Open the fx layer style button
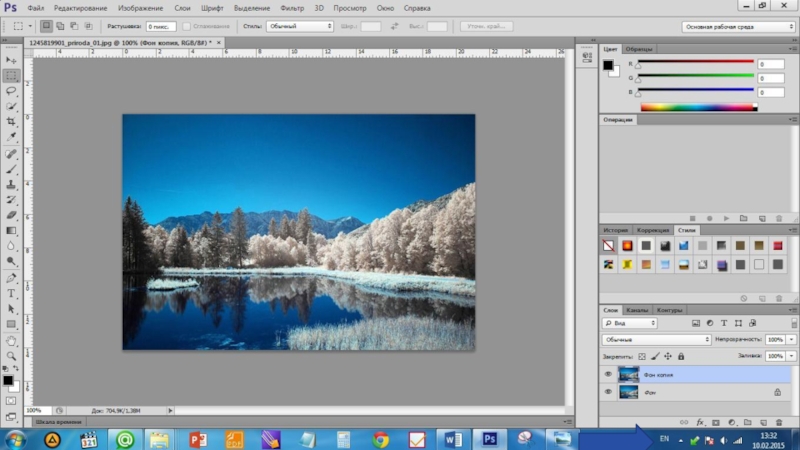This screenshot has height=450, width=800. pyautogui.click(x=700, y=423)
